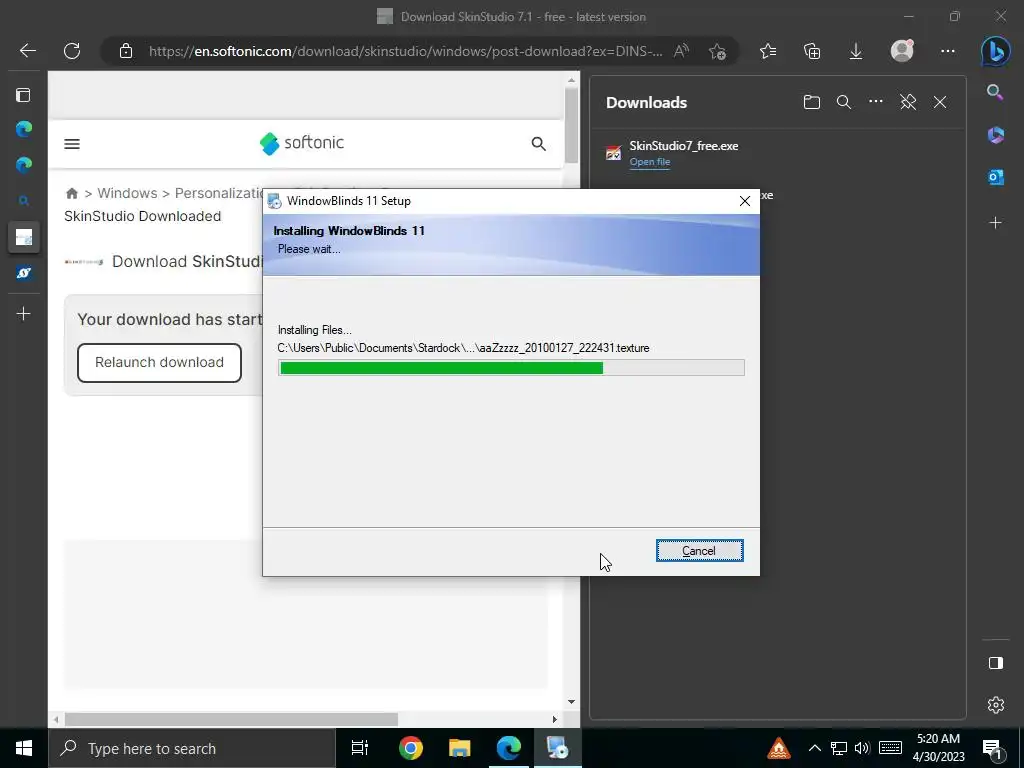1024x768 pixels.
Task: Open the Edge sidebar search icon
Action: click(995, 93)
